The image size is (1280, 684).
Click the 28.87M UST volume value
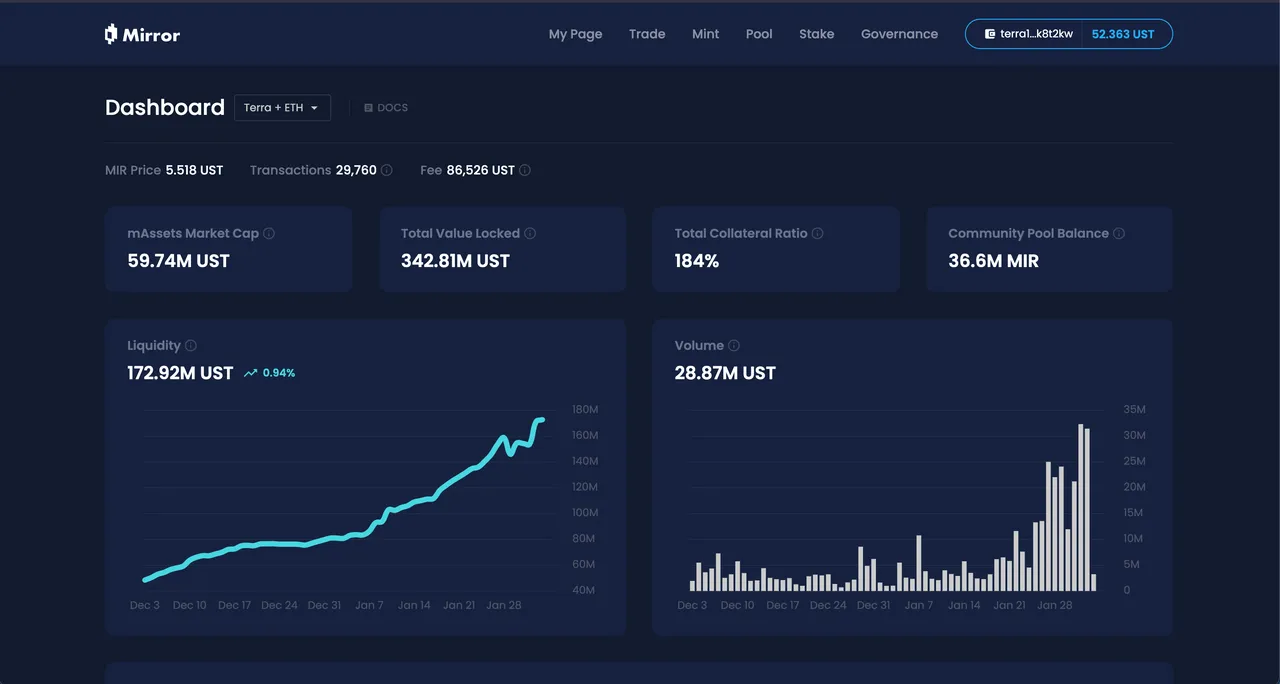click(725, 373)
